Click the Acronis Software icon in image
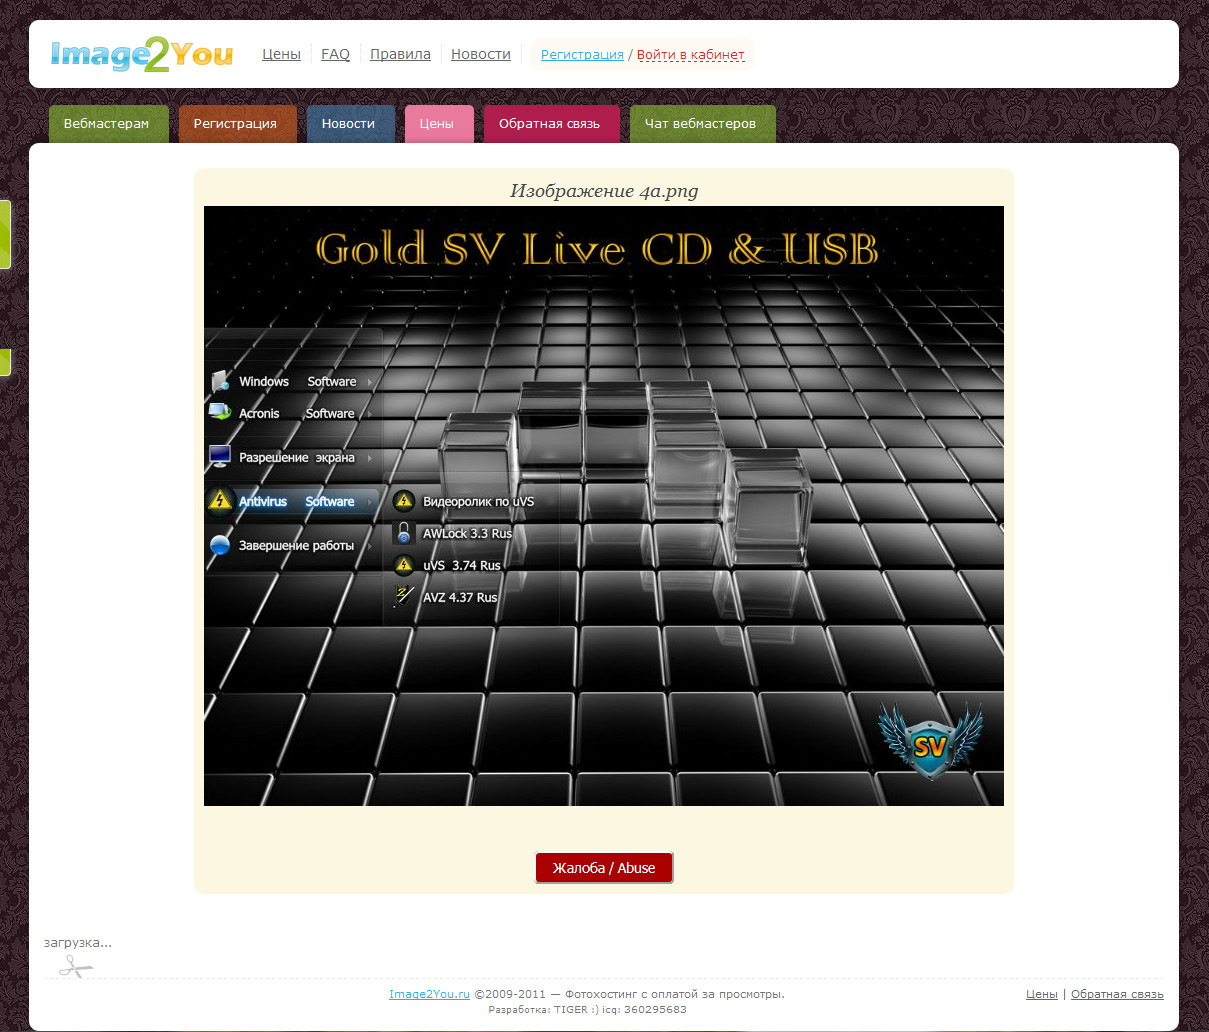Image resolution: width=1209 pixels, height=1032 pixels. pyautogui.click(x=220, y=412)
